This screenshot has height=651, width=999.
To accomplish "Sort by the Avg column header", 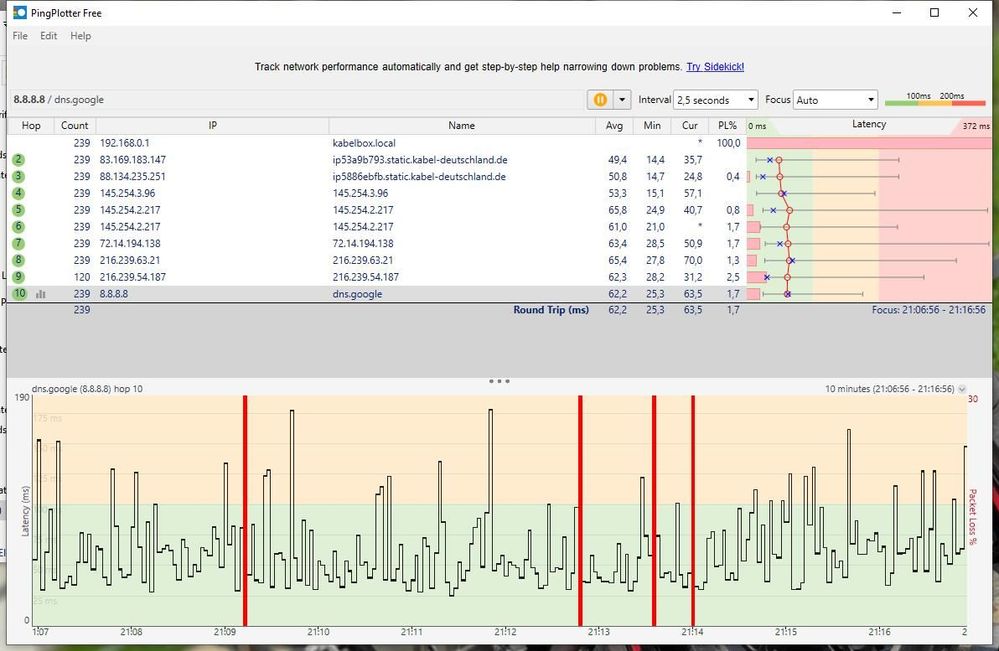I will [x=614, y=125].
